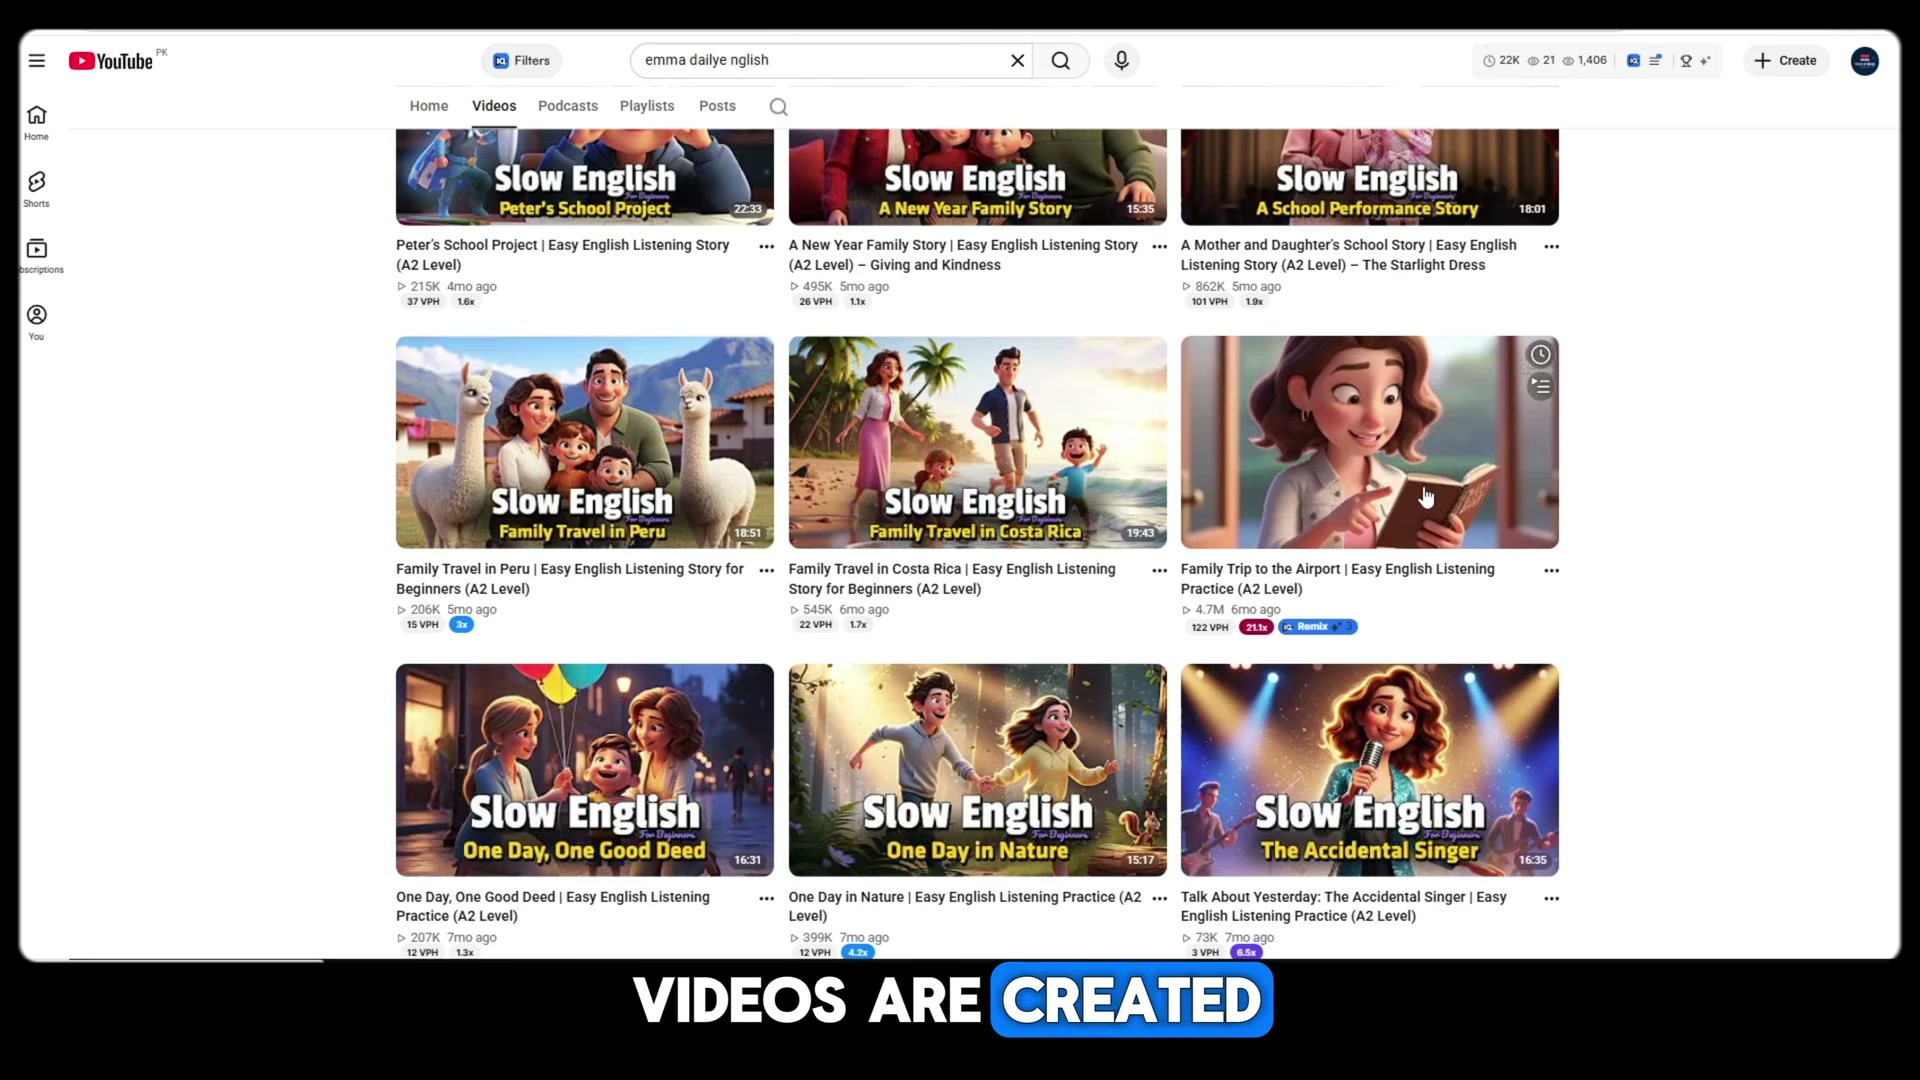Open Home in the left sidebar

point(37,122)
